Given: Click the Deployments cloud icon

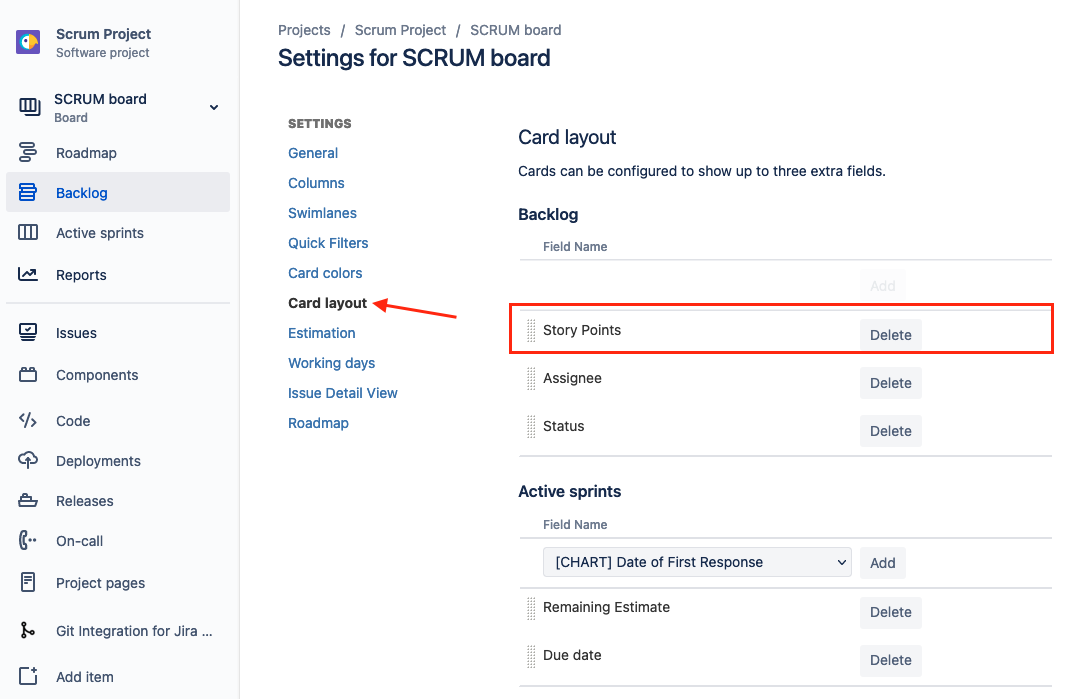Looking at the screenshot, I should (28, 461).
